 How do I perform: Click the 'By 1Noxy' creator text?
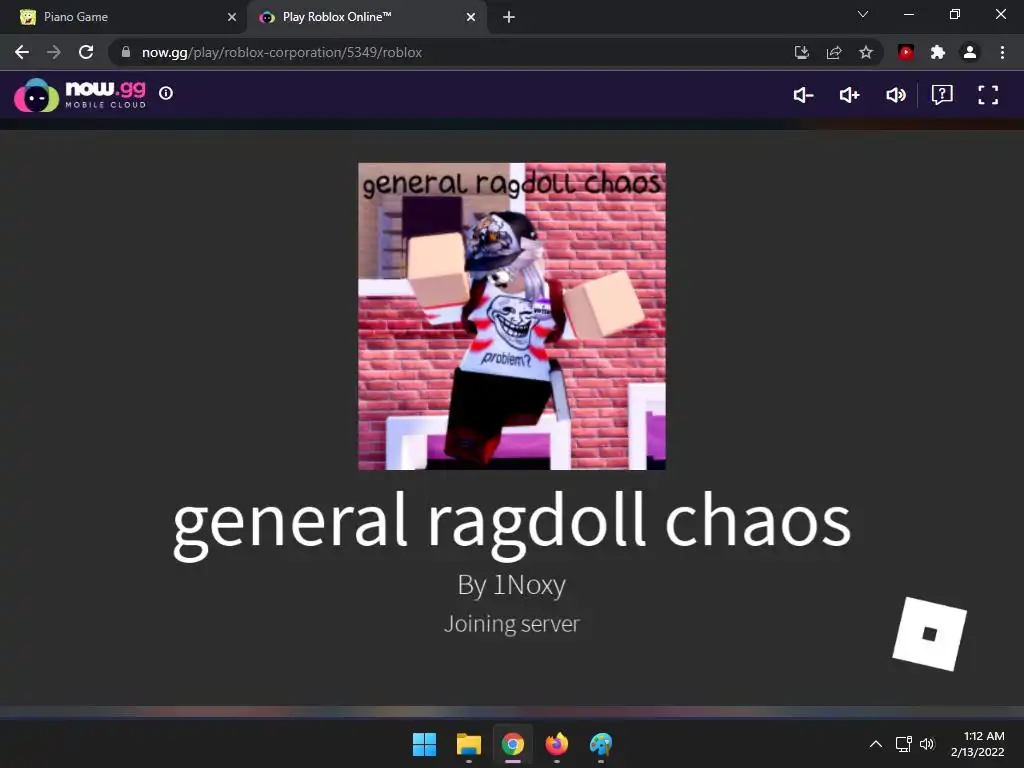pyautogui.click(x=512, y=584)
